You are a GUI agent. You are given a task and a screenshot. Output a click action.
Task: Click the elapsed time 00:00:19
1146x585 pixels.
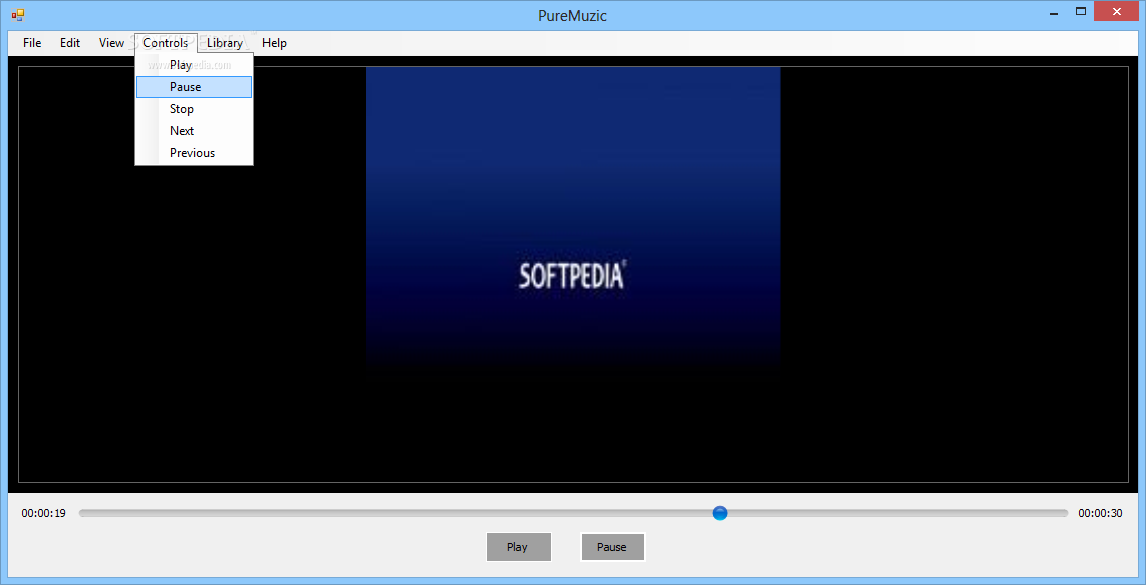click(44, 513)
